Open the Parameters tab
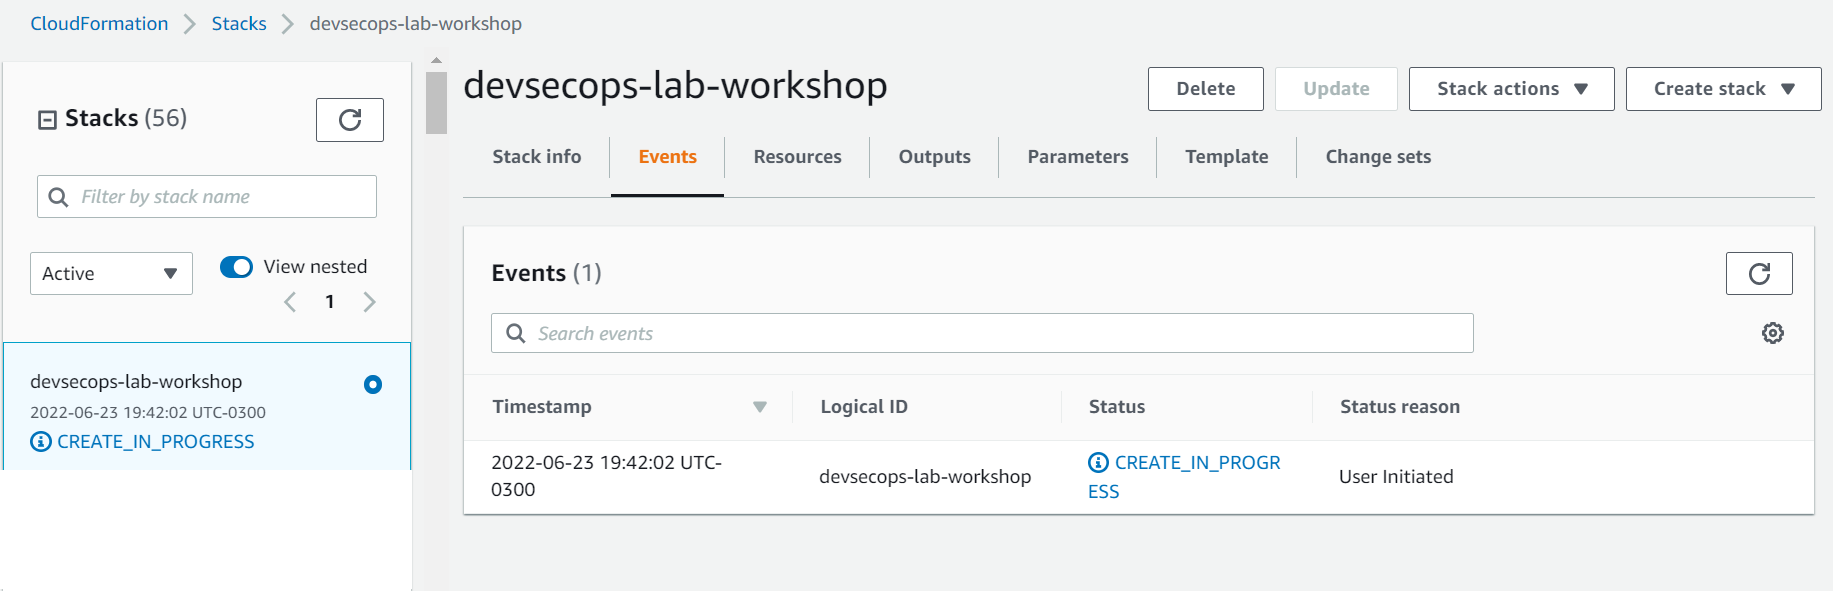The width and height of the screenshot is (1833, 591). click(1077, 157)
